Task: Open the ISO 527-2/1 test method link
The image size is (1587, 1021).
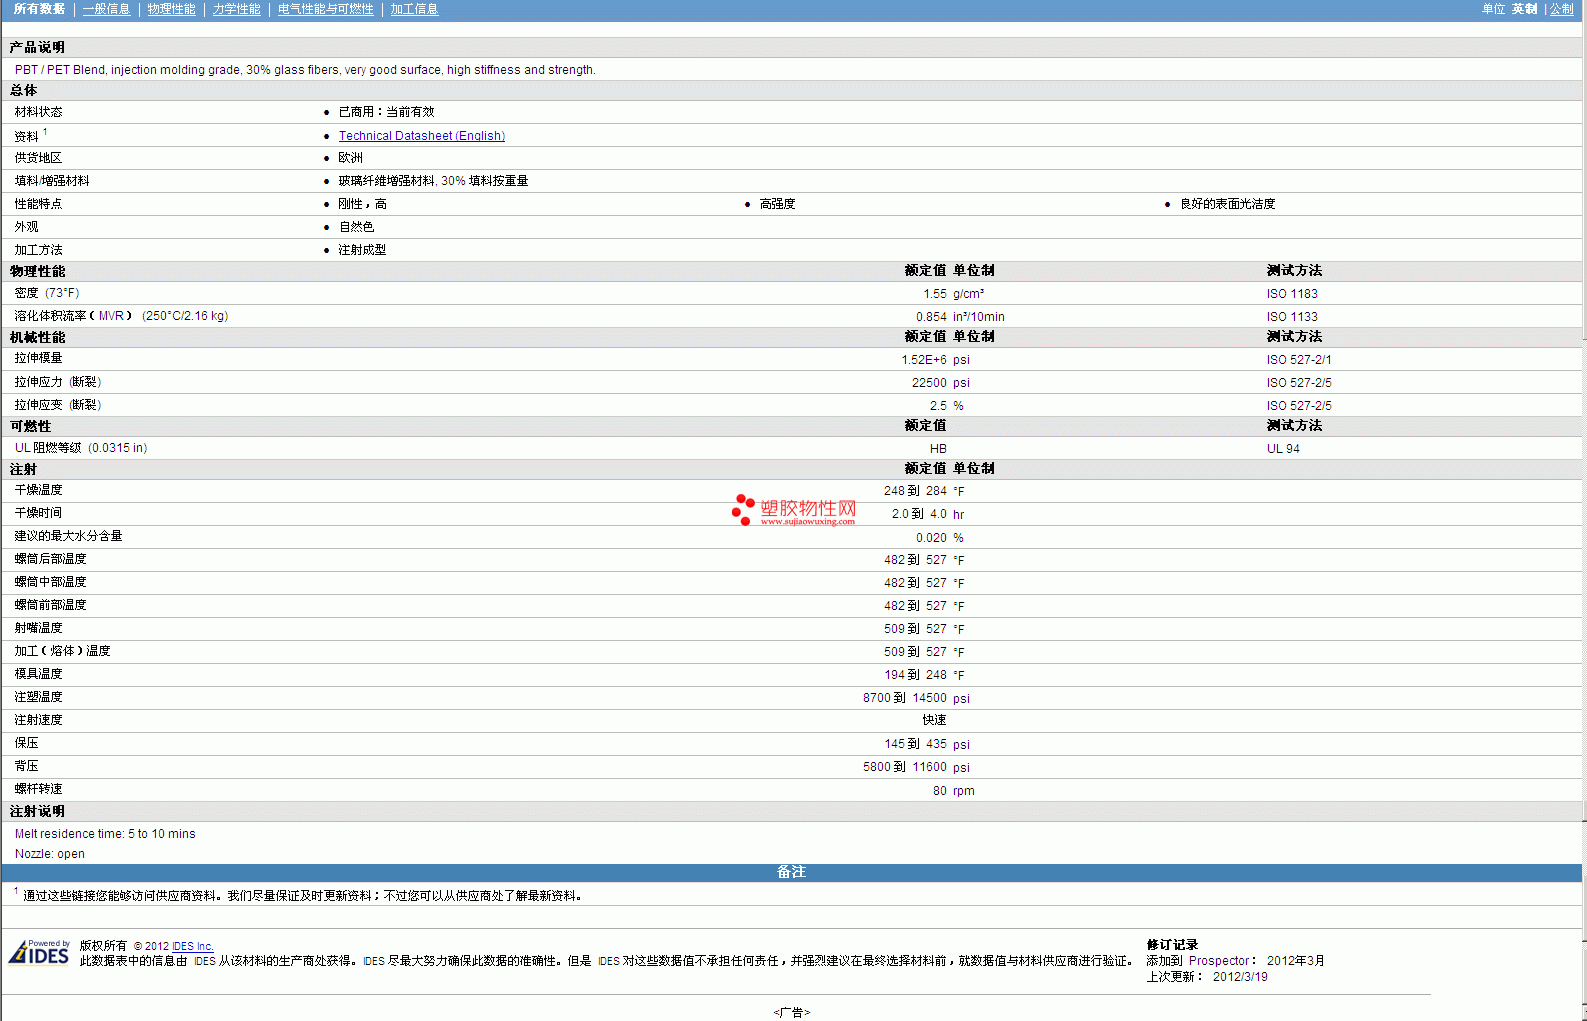Action: tap(1298, 360)
